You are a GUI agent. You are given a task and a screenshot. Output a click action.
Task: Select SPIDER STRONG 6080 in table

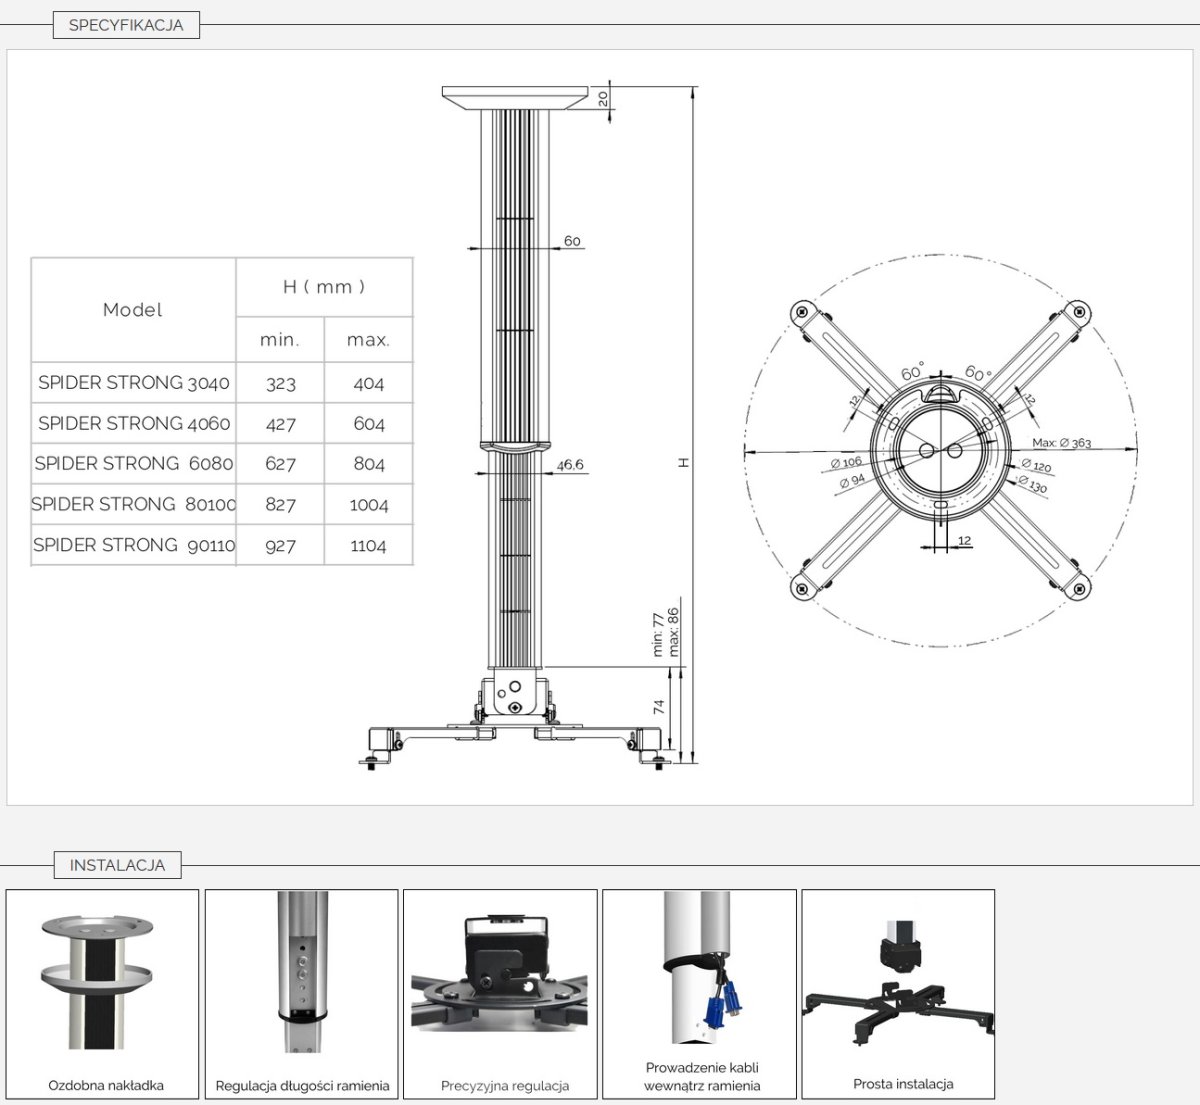(134, 464)
